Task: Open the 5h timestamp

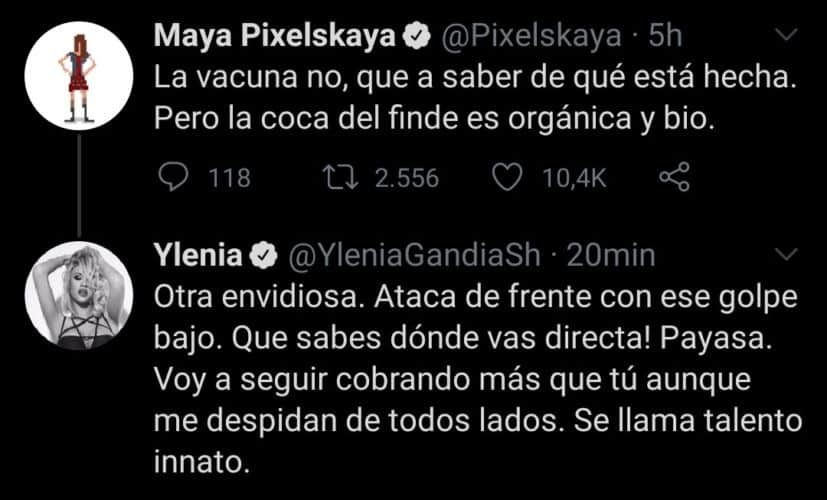Action: click(x=665, y=37)
